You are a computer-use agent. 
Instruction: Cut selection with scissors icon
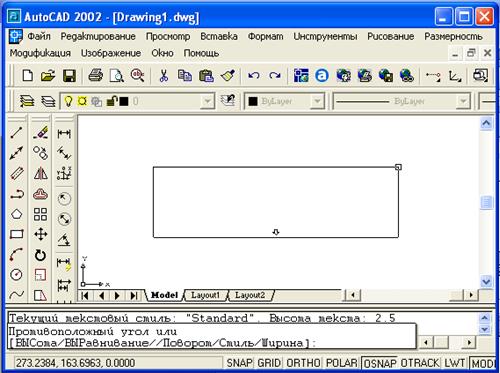[x=163, y=76]
